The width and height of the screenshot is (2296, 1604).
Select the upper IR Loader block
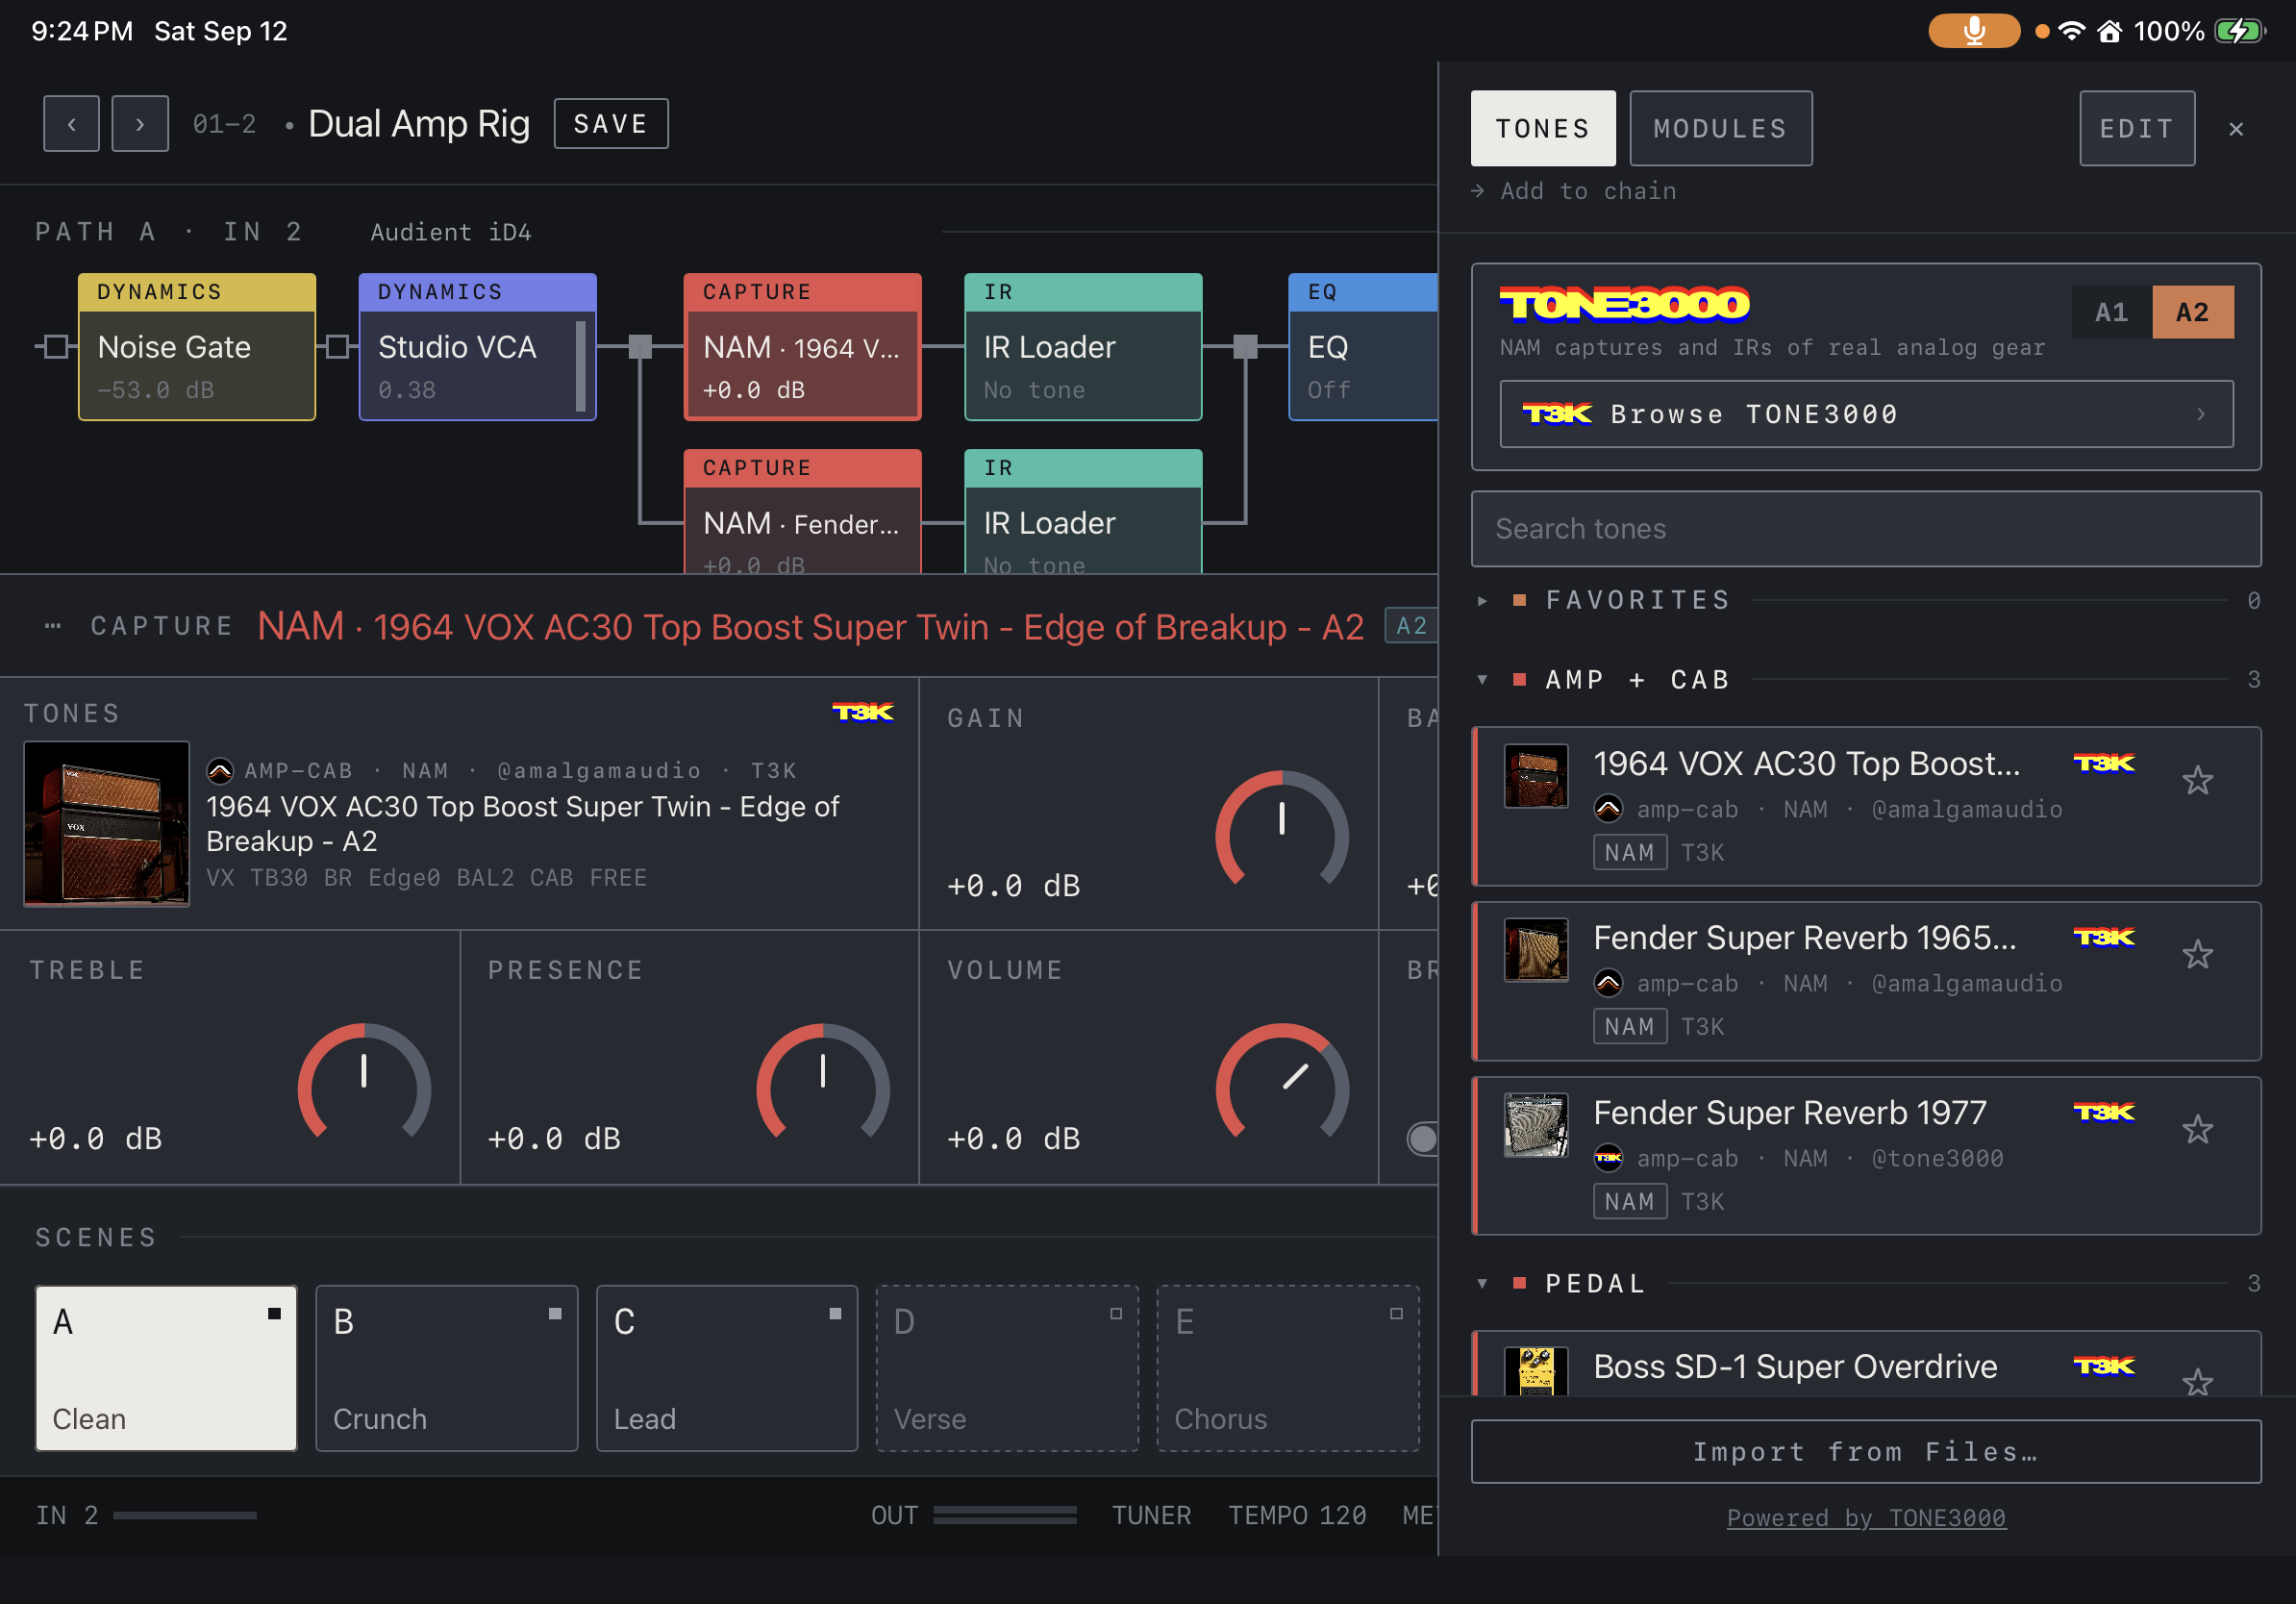(1083, 347)
